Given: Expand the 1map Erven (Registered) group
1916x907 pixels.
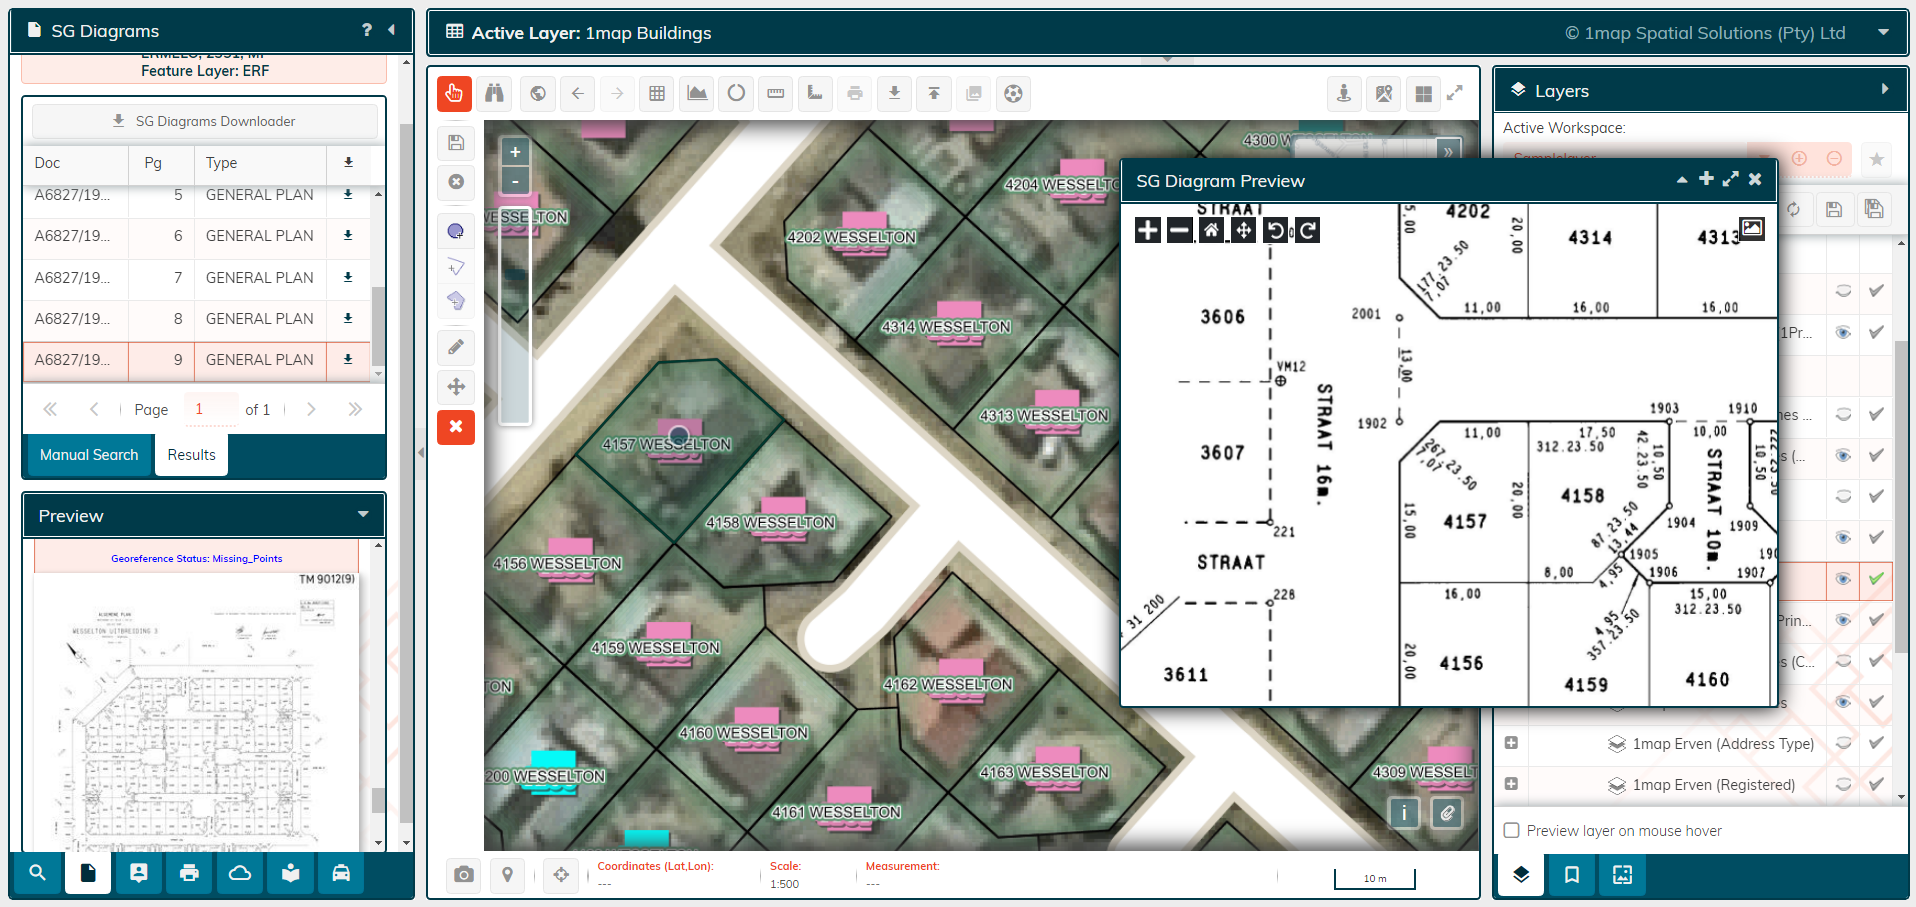Looking at the screenshot, I should tap(1511, 785).
